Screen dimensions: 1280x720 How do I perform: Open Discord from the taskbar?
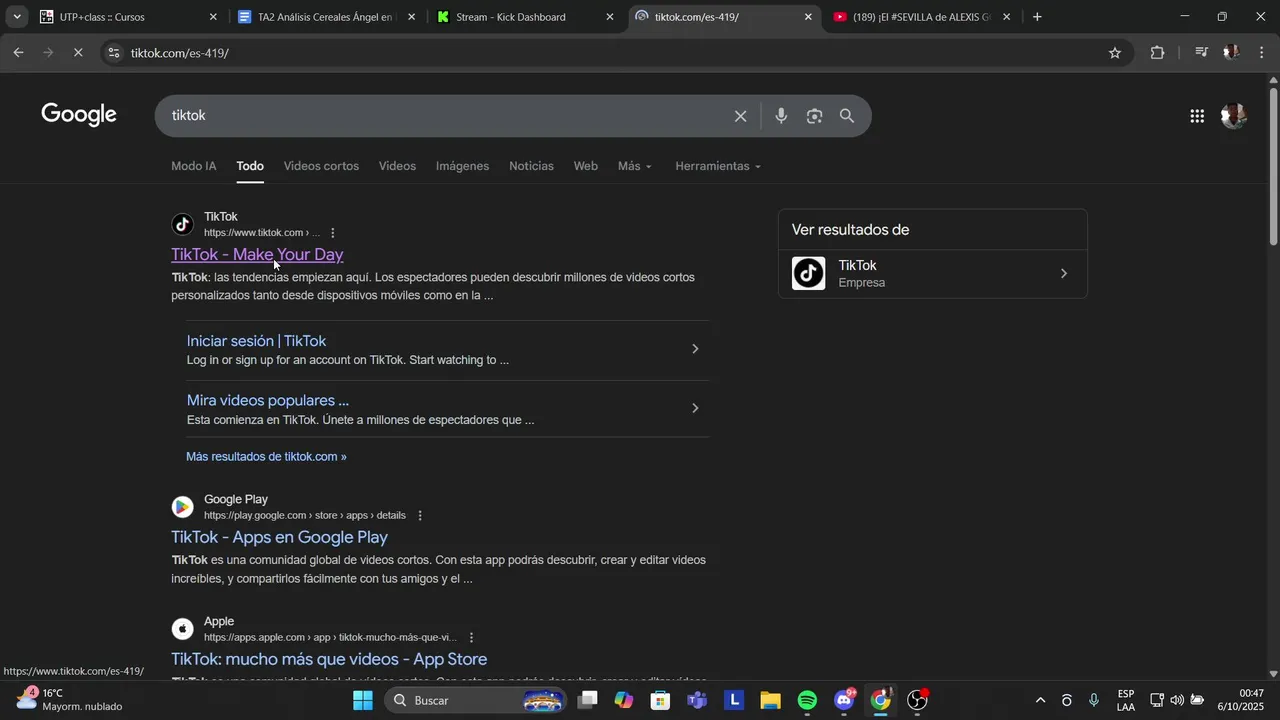coord(844,700)
